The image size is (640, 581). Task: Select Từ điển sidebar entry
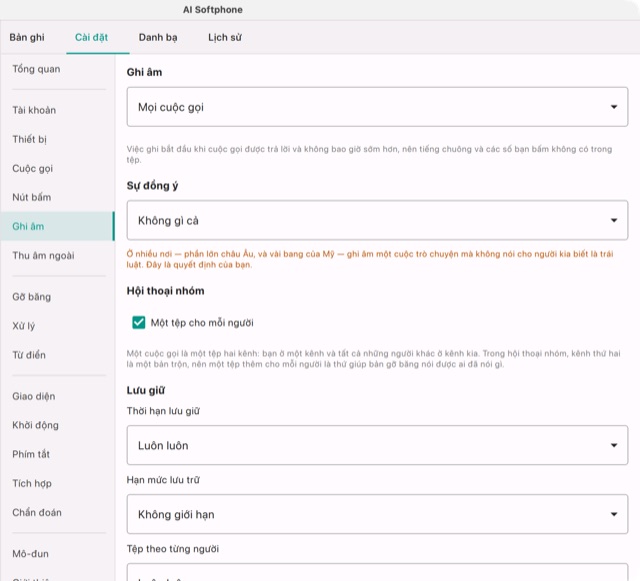point(58,355)
